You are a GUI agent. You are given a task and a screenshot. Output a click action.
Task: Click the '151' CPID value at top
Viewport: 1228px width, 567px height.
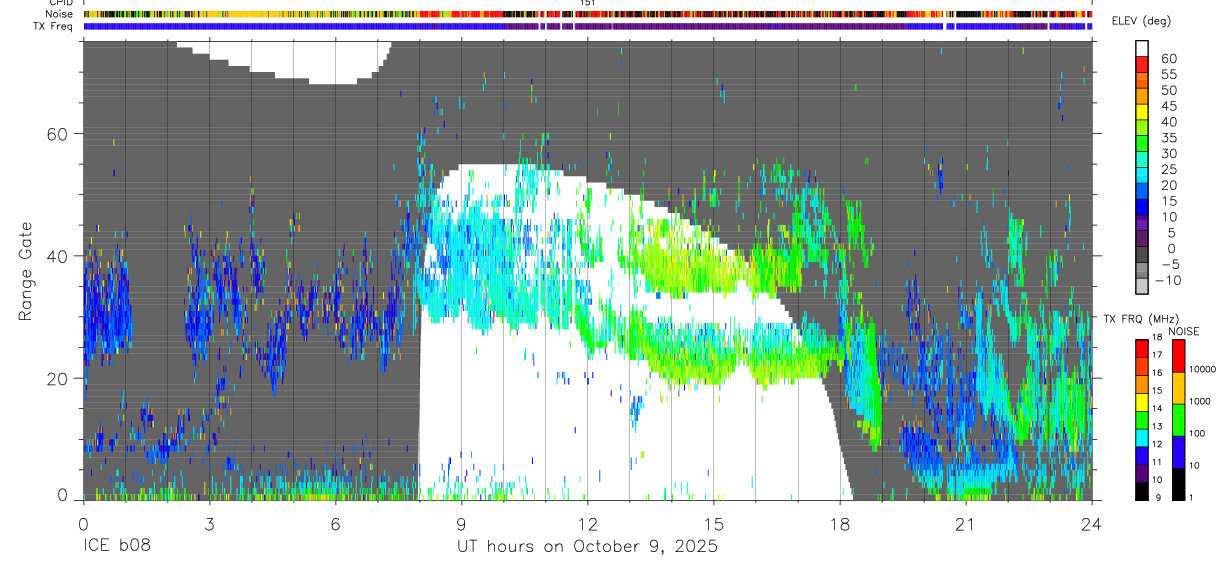tap(587, 3)
